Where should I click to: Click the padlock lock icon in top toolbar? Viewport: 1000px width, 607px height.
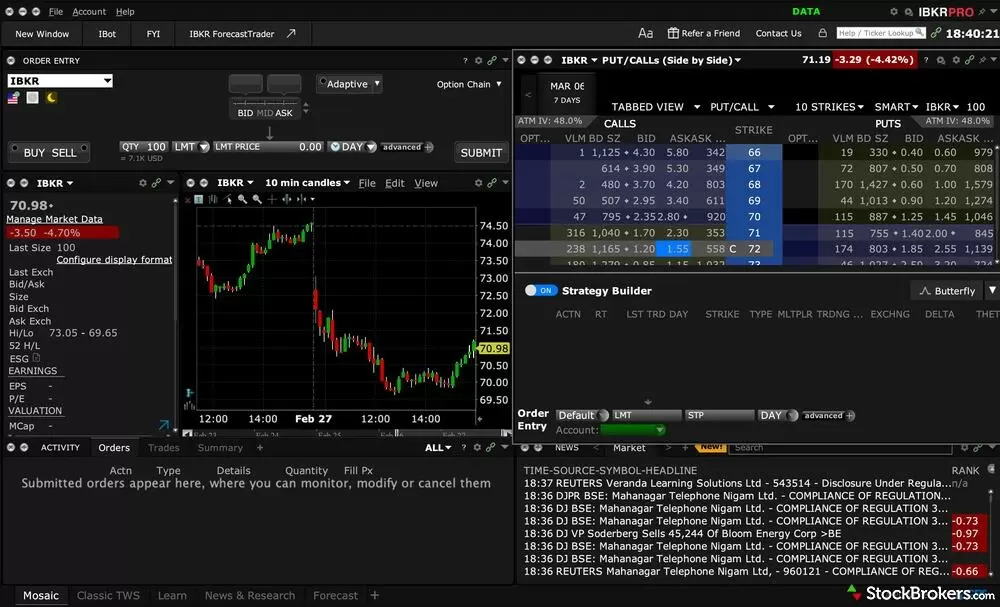point(822,33)
